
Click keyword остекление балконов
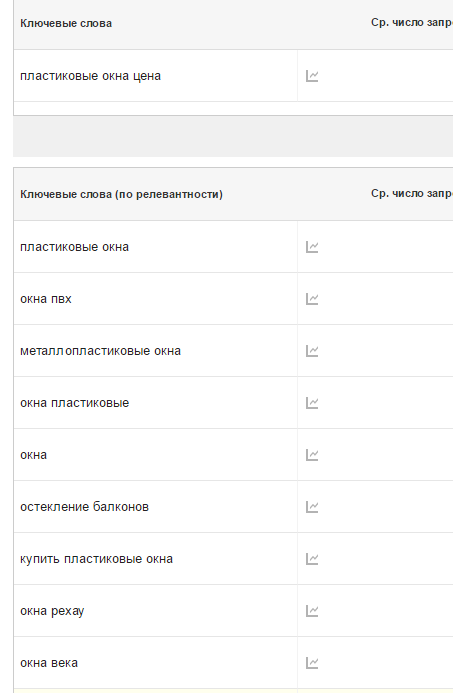click(x=84, y=507)
